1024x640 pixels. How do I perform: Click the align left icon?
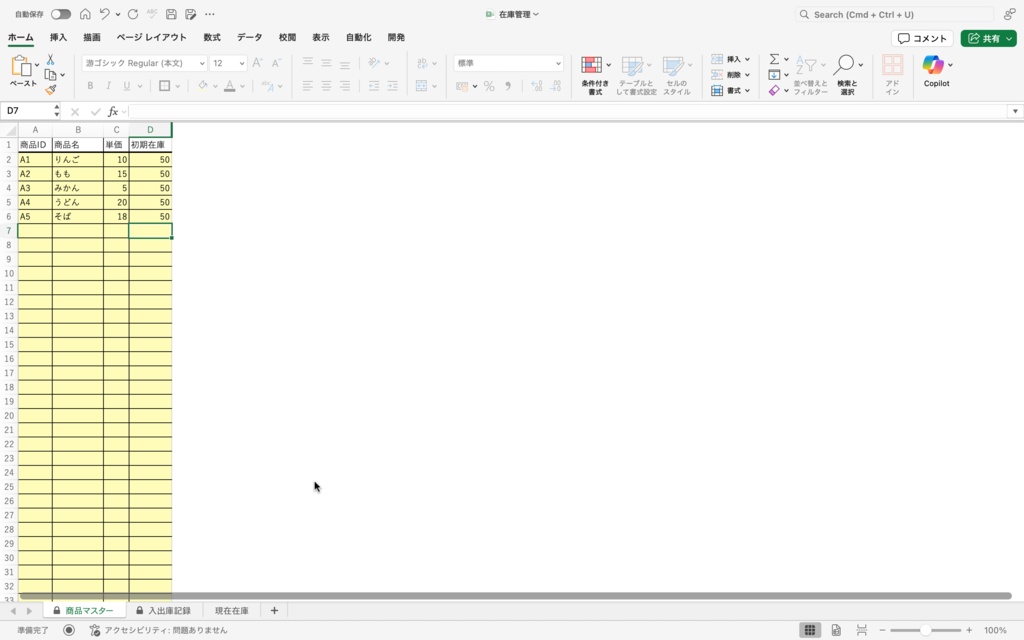308,86
